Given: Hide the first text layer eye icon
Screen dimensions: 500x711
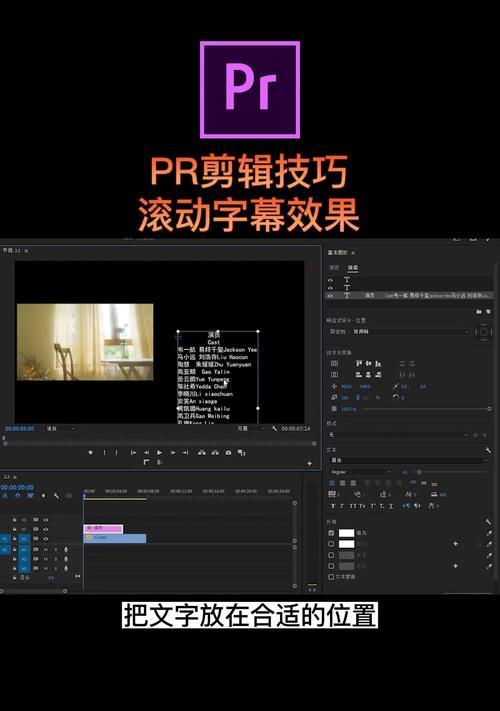Looking at the screenshot, I should (330, 280).
